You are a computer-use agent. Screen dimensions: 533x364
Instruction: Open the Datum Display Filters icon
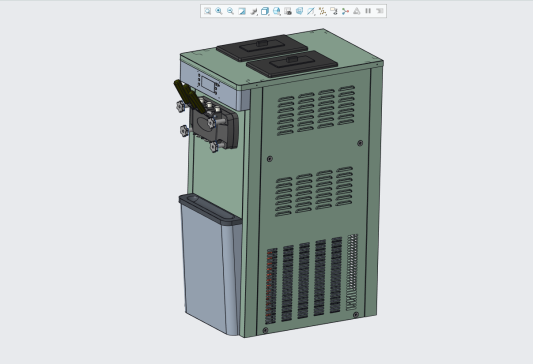click(311, 11)
